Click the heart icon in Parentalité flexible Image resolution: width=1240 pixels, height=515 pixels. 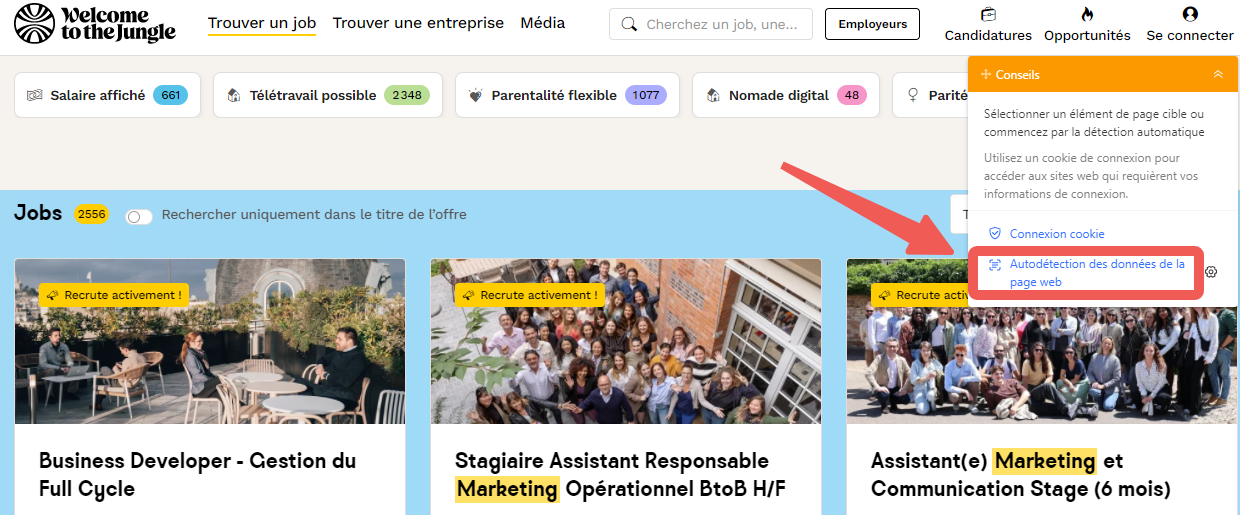click(x=475, y=95)
